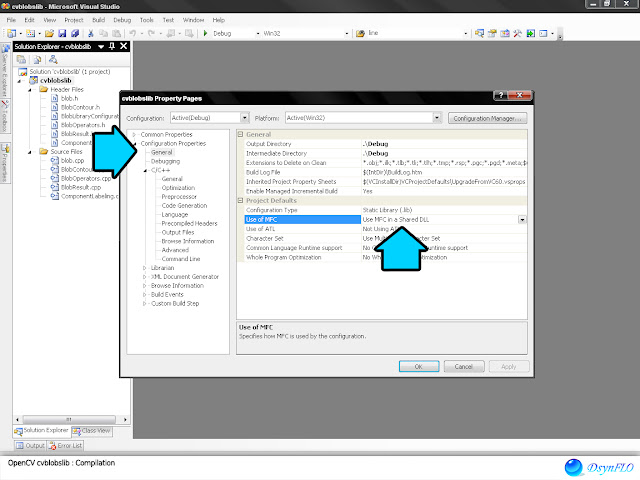Switch to the Class View tab
The height and width of the screenshot is (480, 640).
(x=92, y=431)
